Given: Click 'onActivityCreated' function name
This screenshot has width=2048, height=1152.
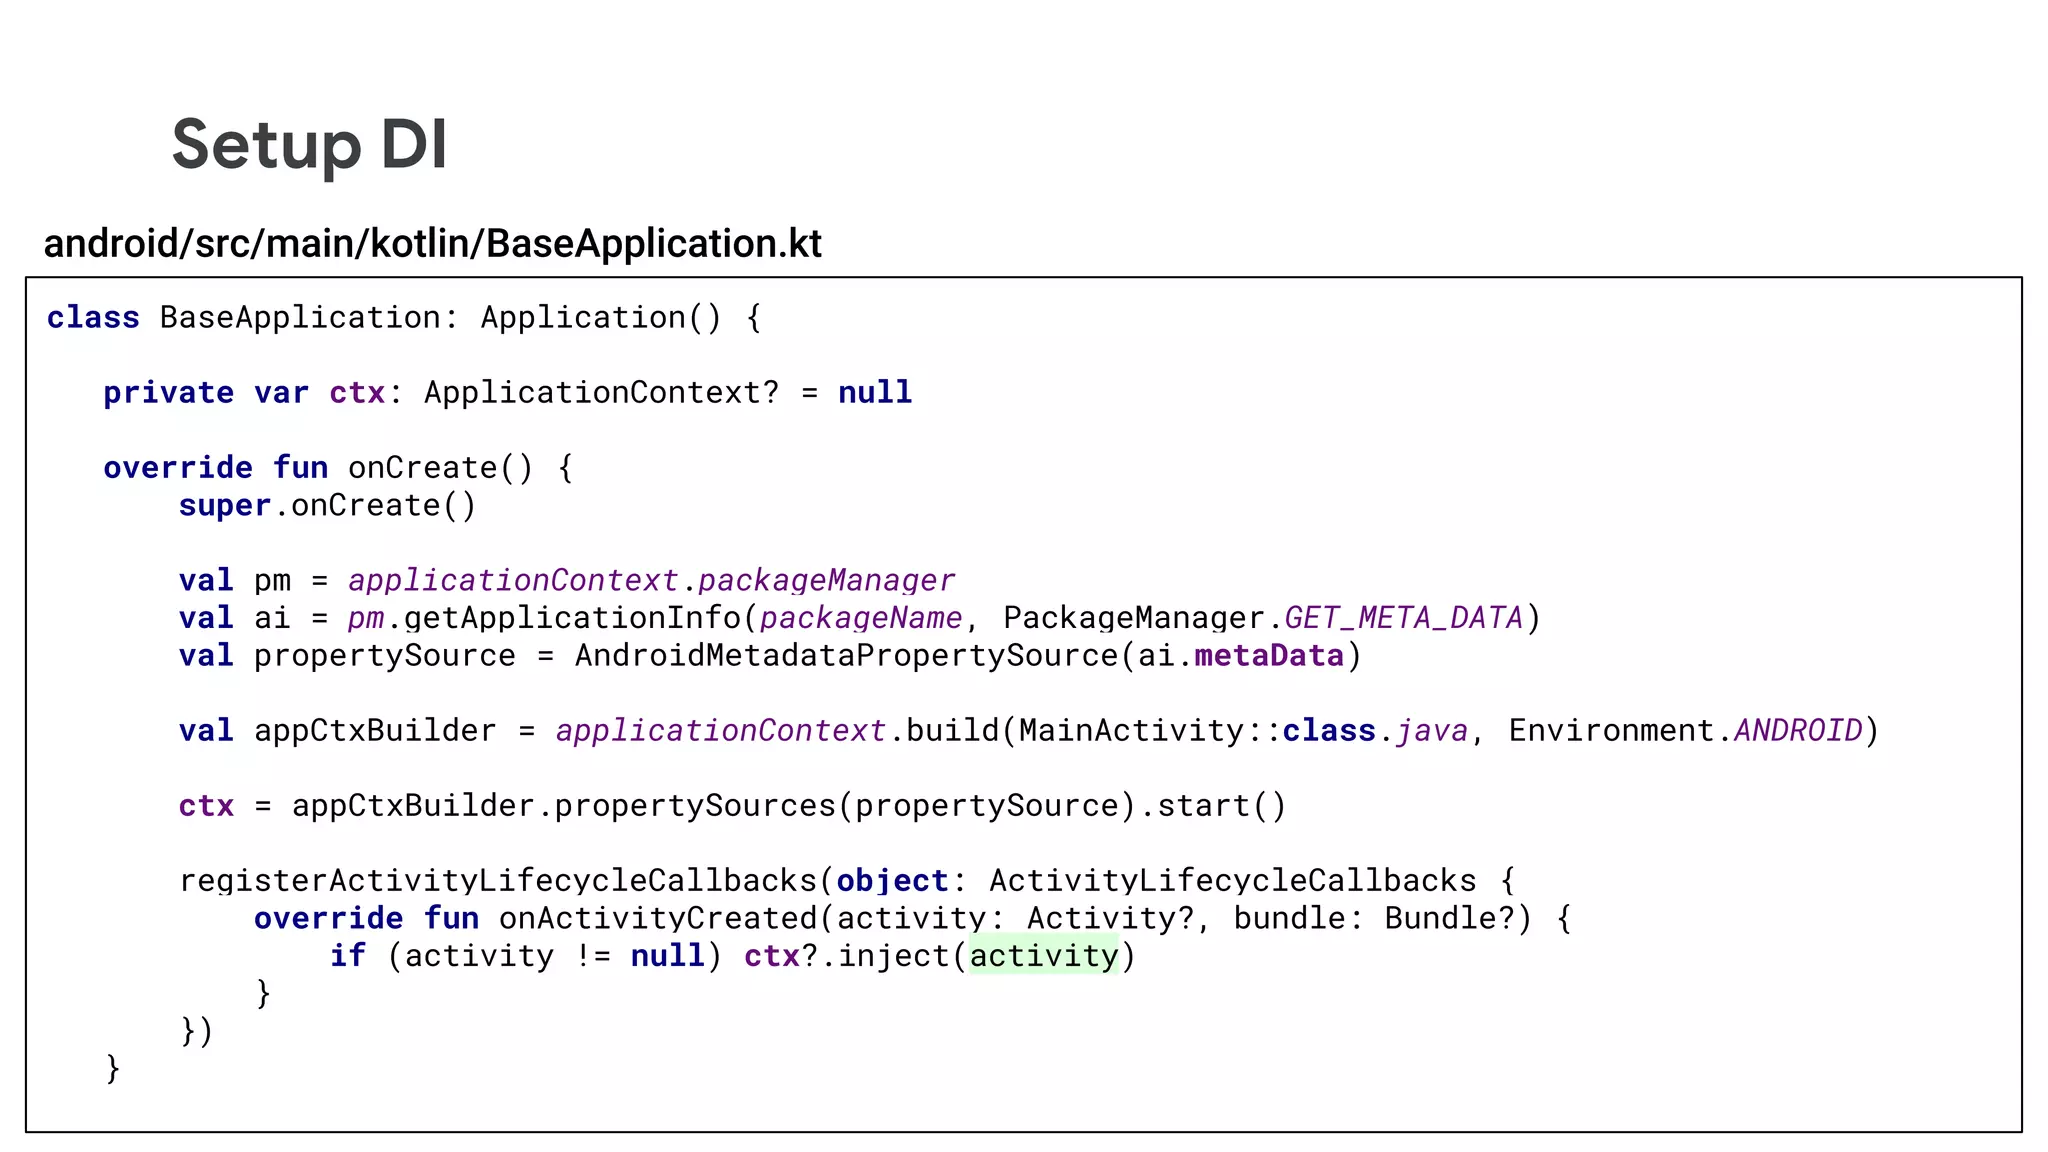Looking at the screenshot, I should (658, 918).
